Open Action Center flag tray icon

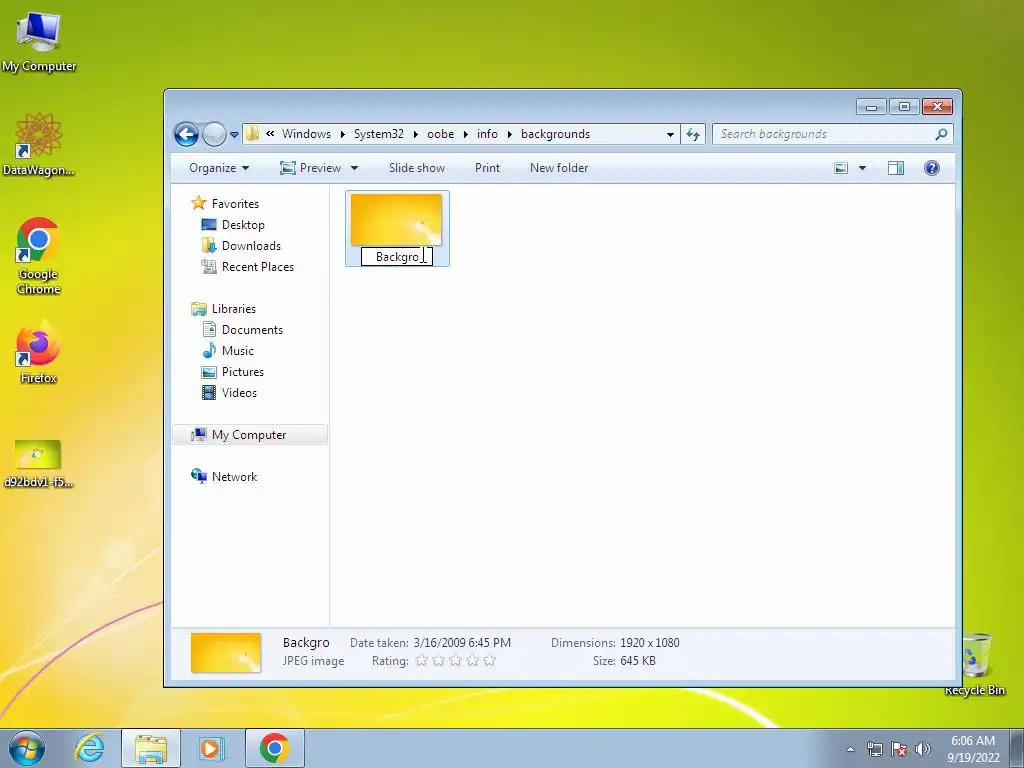click(x=899, y=749)
